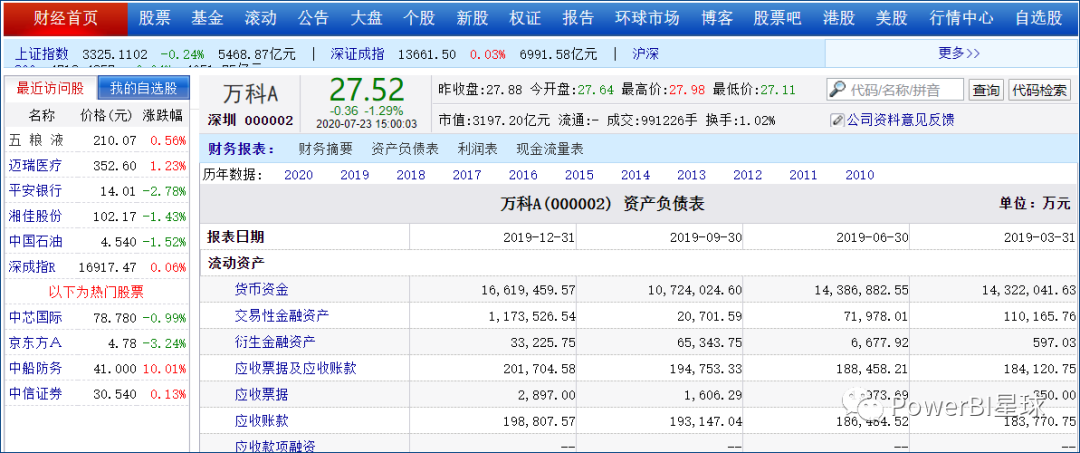Screen dimensions: 1080x453
Task: Open 行情中心 from the top navigation
Action: click(961, 18)
